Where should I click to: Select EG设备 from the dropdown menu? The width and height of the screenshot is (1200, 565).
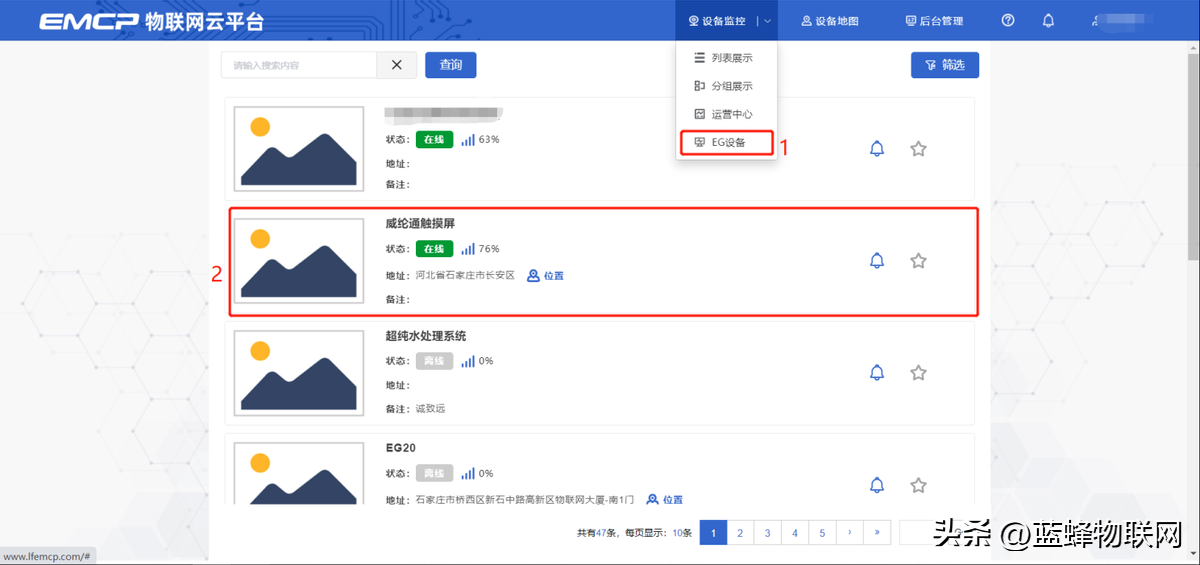coord(726,143)
